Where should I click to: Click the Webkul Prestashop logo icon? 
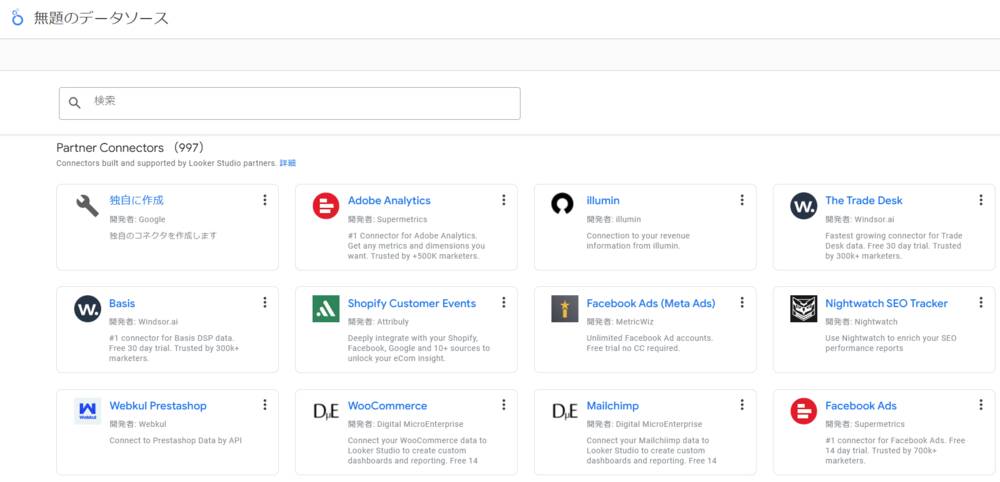87,411
